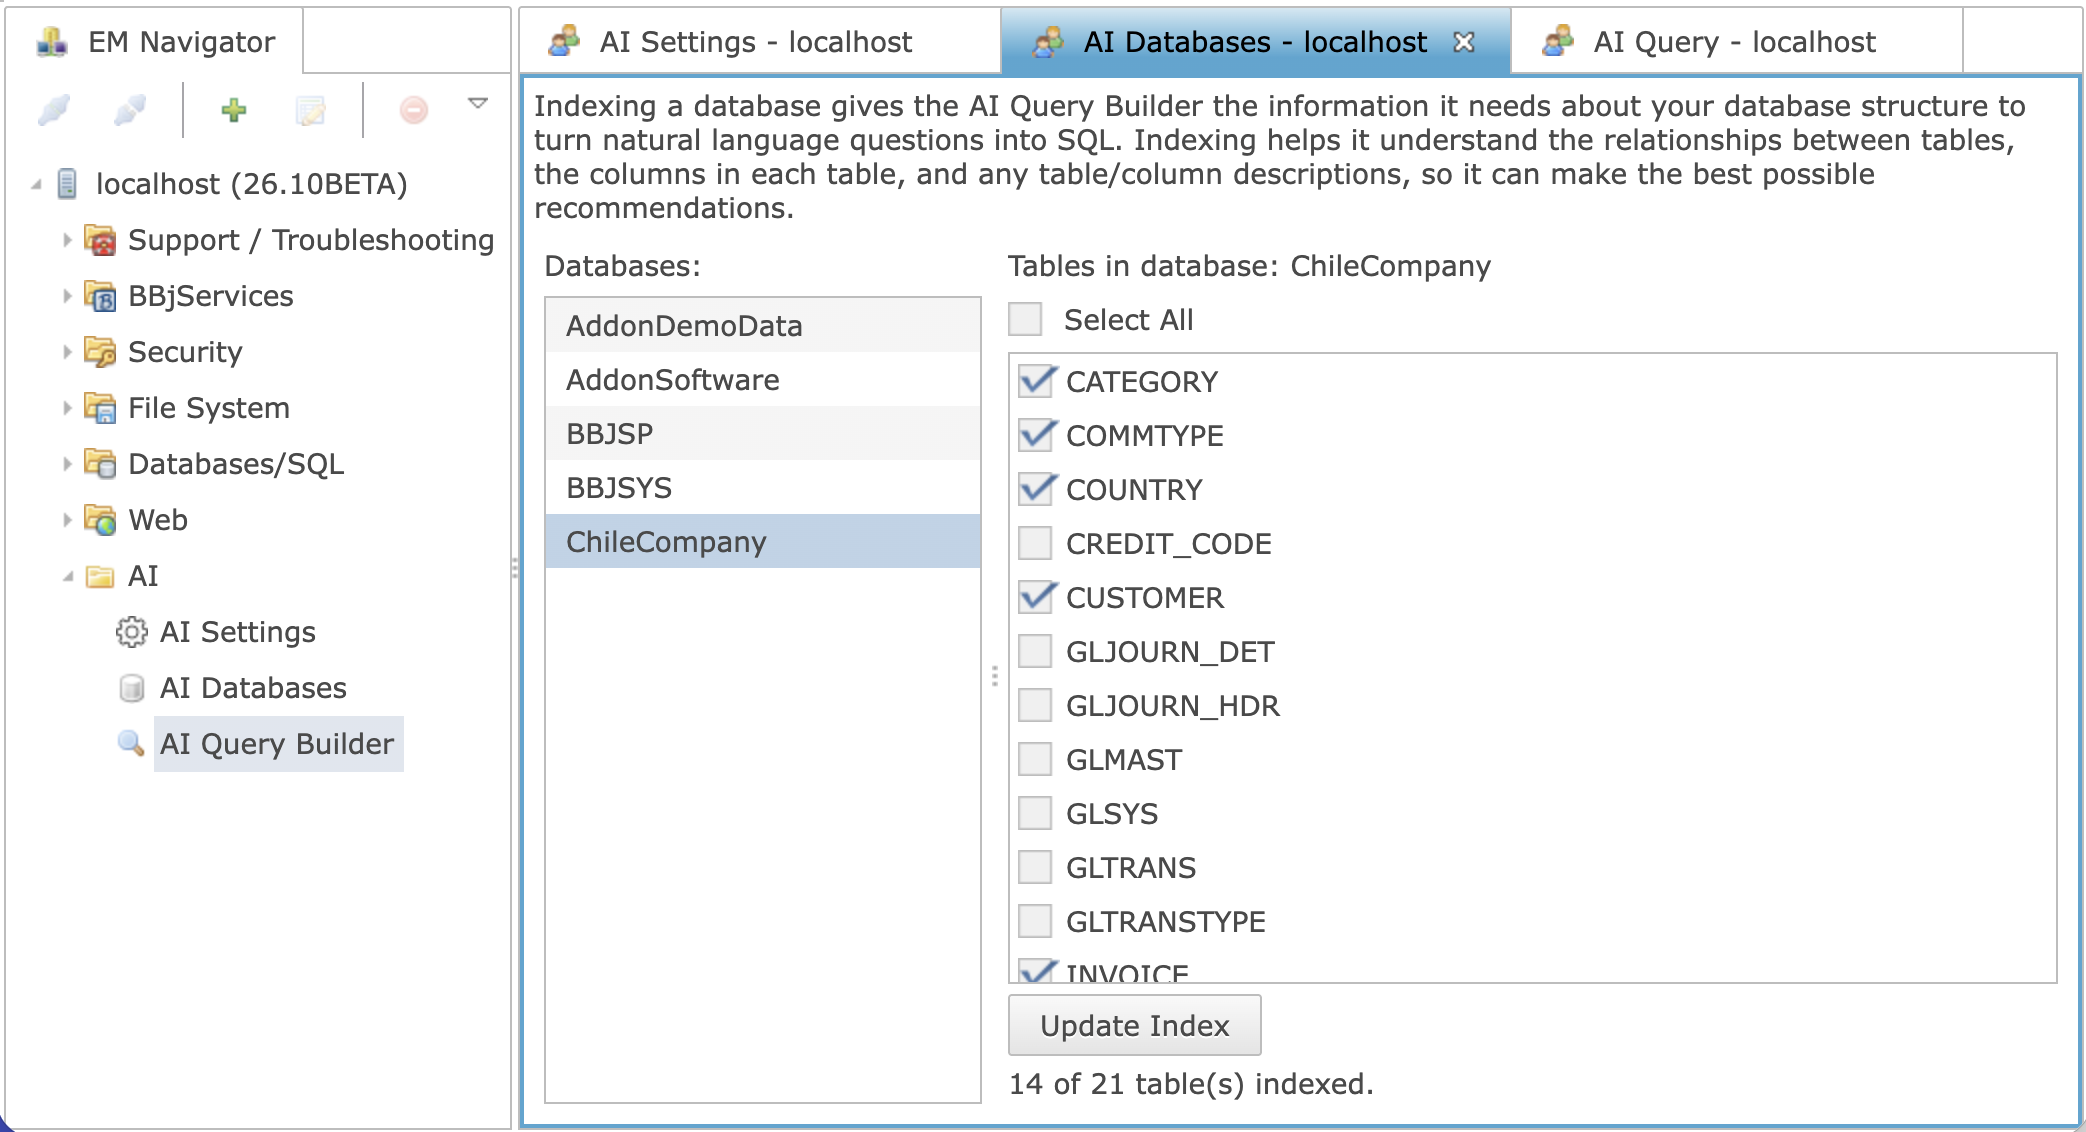Viewport: 2086px width, 1132px height.
Task: Click the red remove toolbar icon
Action: coord(414,109)
